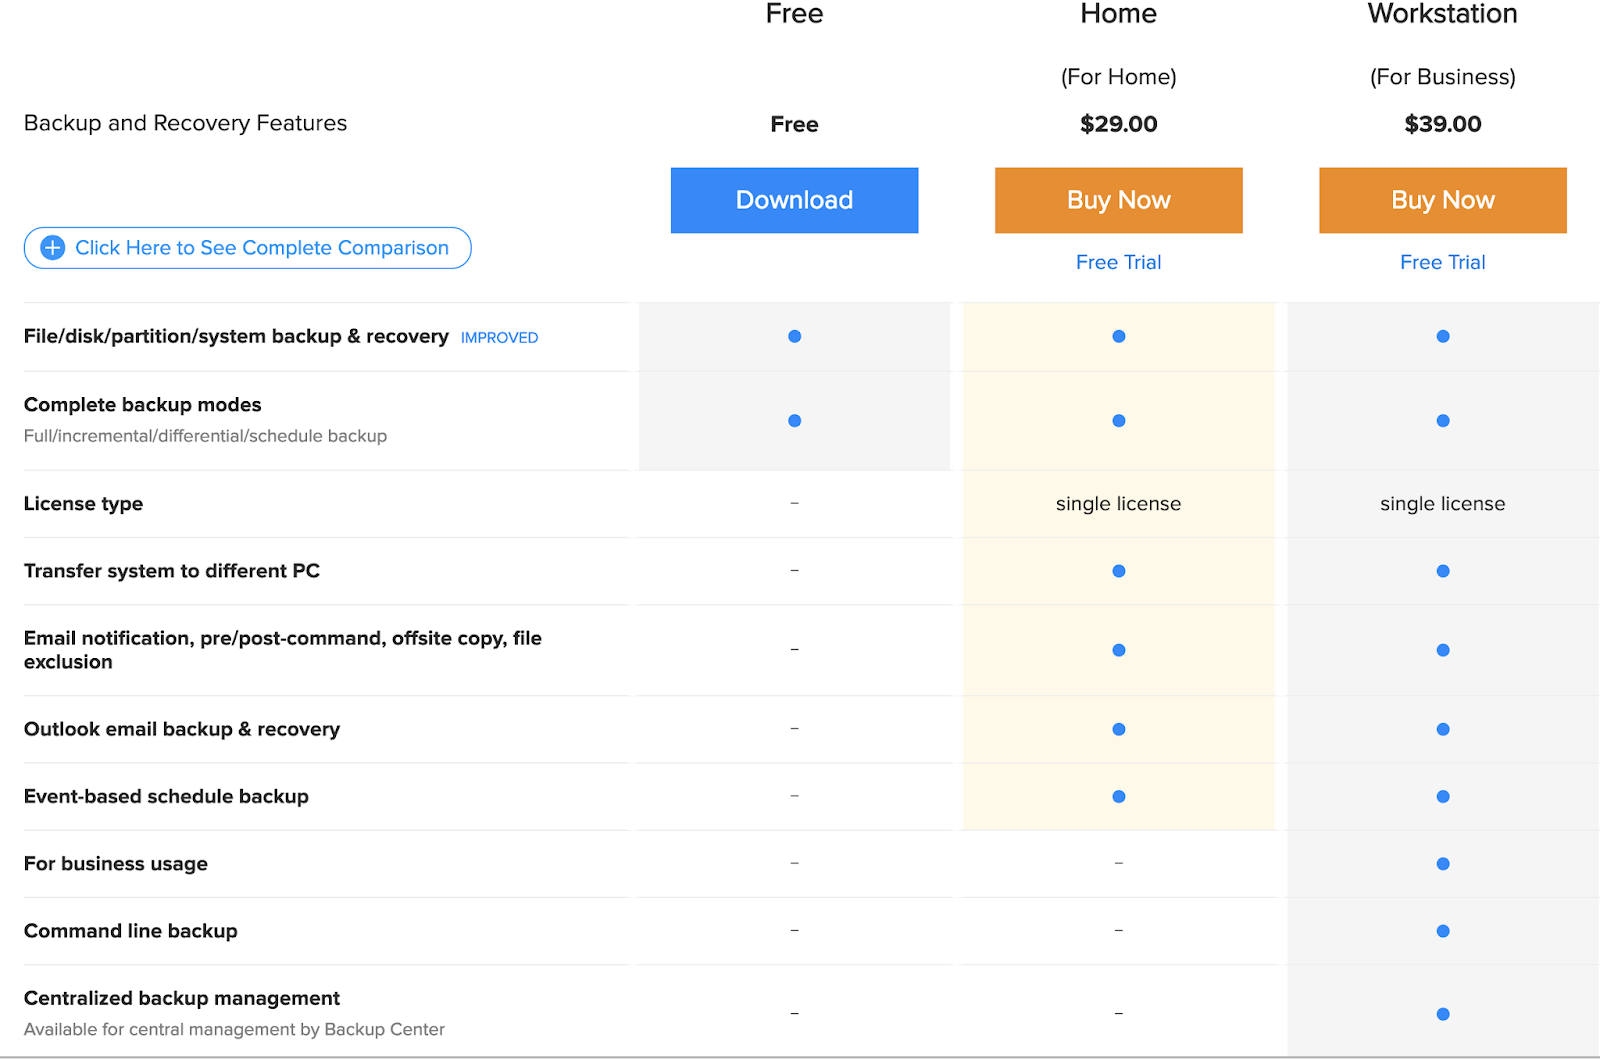Click the Email notification feature row label
This screenshot has width=1600, height=1059.
[282, 650]
